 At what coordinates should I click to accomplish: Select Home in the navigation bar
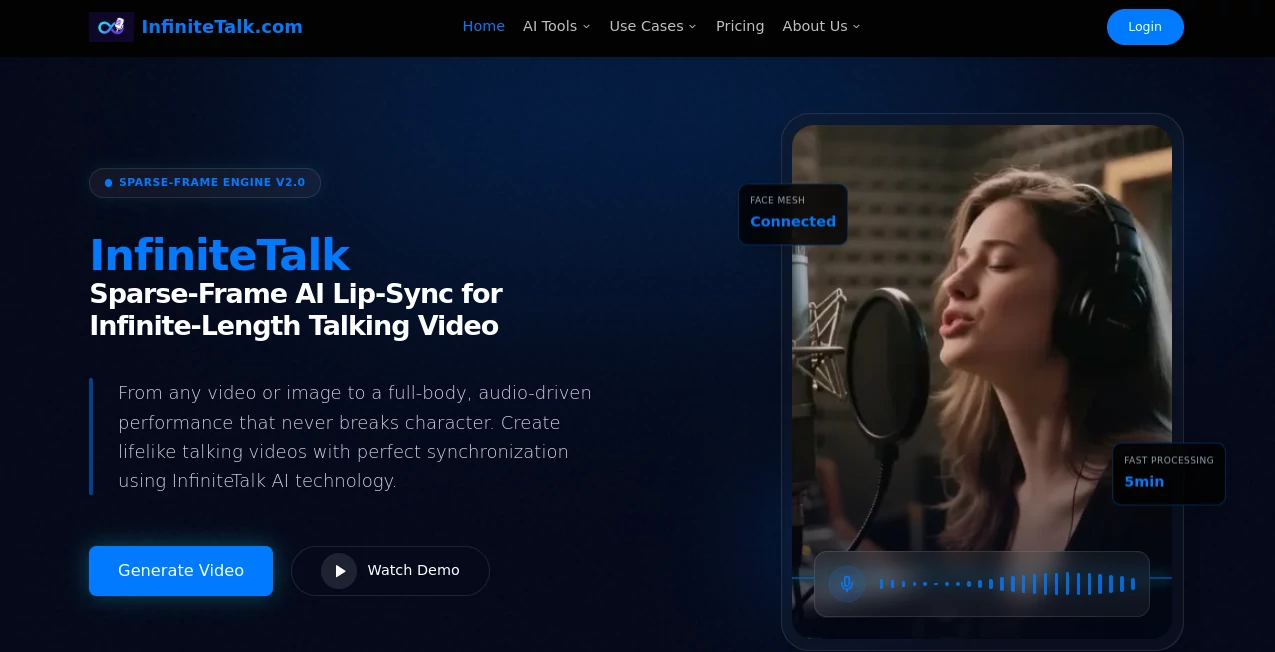tap(483, 26)
